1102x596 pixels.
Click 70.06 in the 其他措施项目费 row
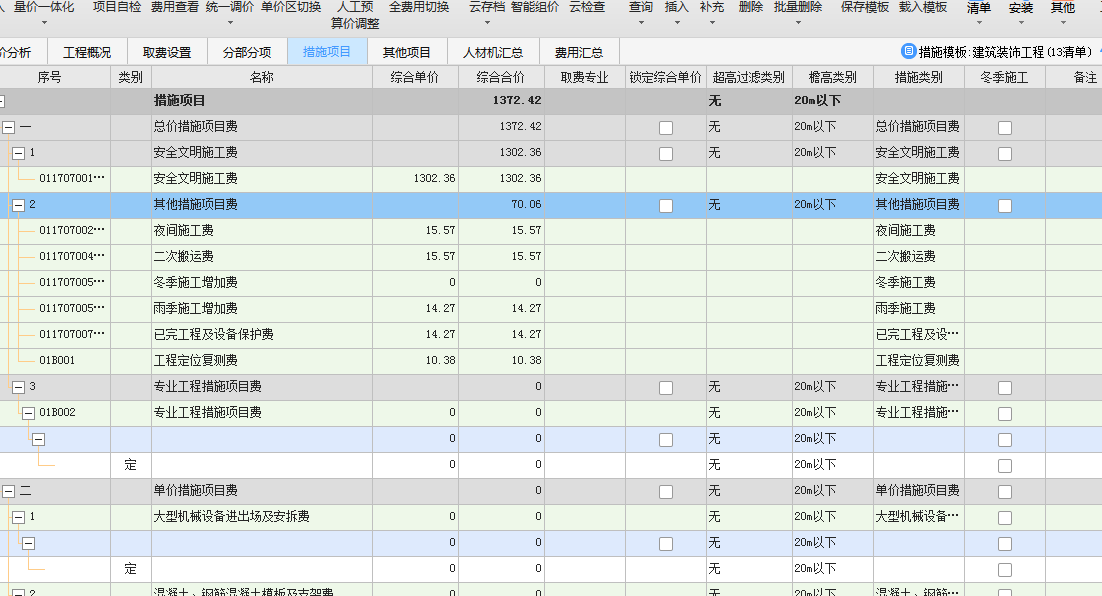coord(526,205)
